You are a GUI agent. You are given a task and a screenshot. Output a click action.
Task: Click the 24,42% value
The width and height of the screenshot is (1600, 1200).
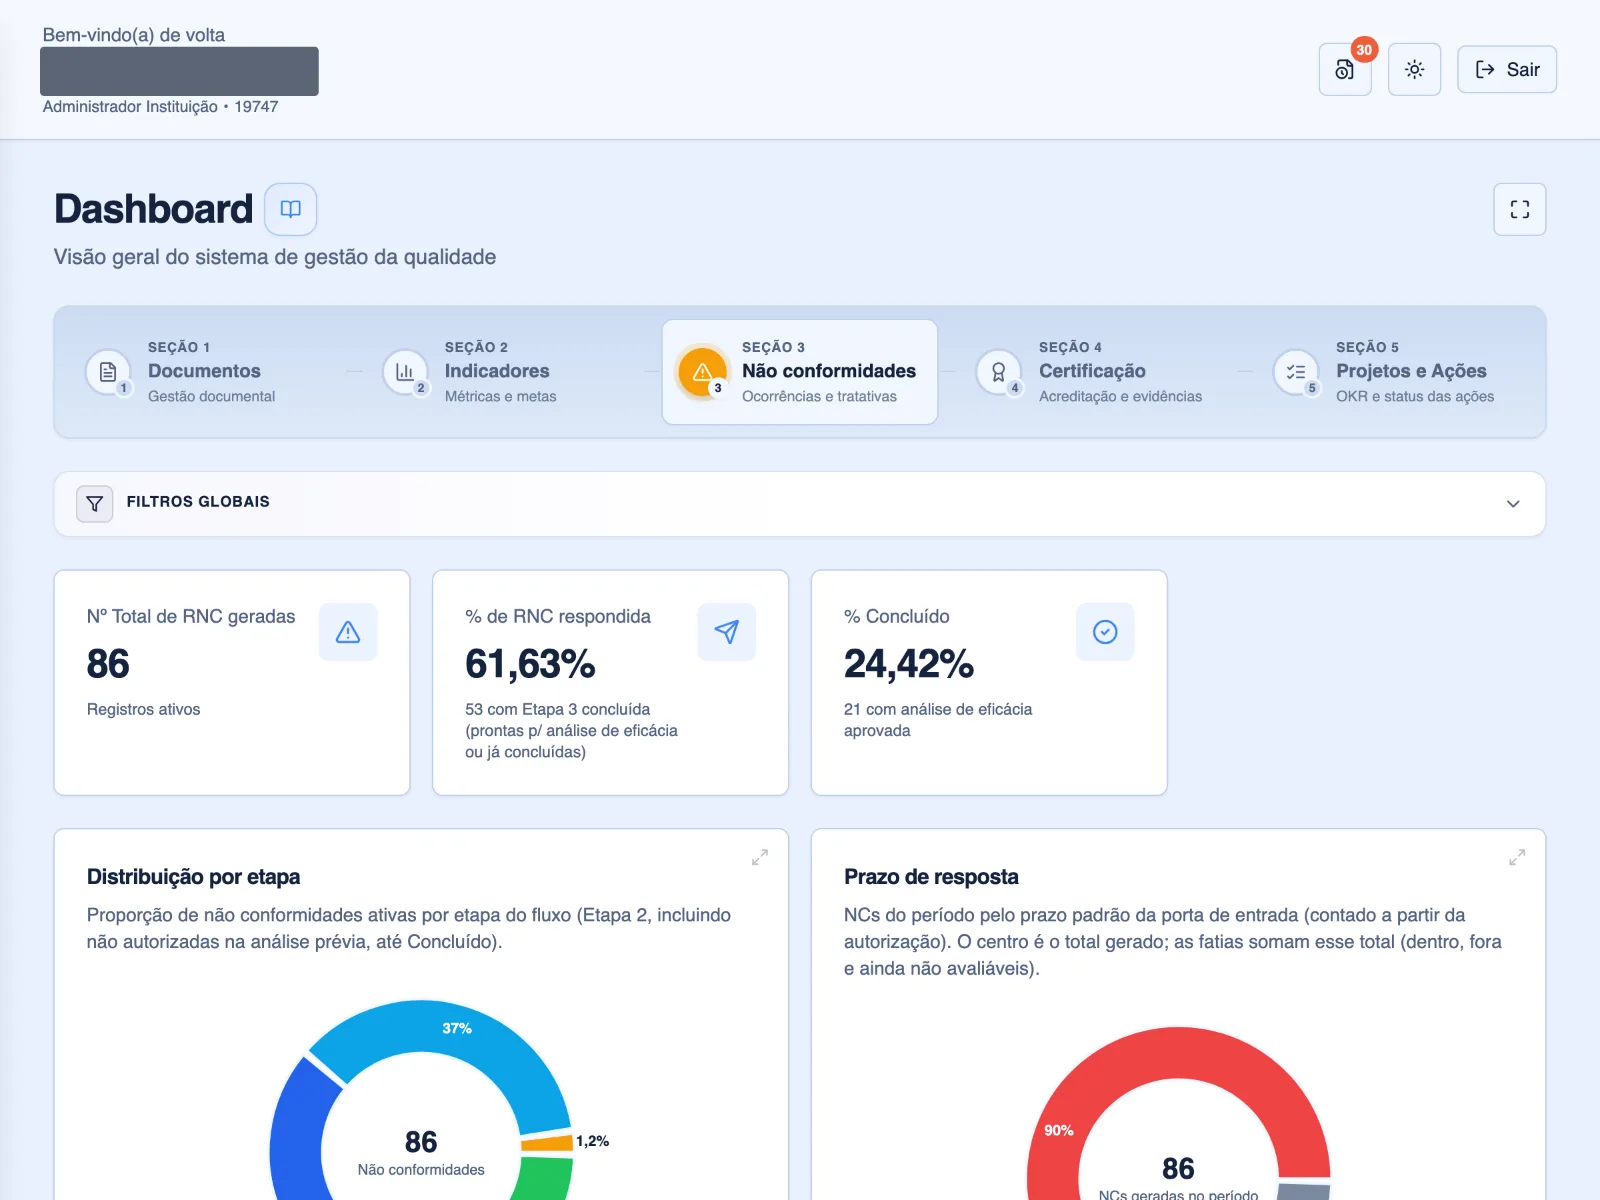pyautogui.click(x=909, y=664)
